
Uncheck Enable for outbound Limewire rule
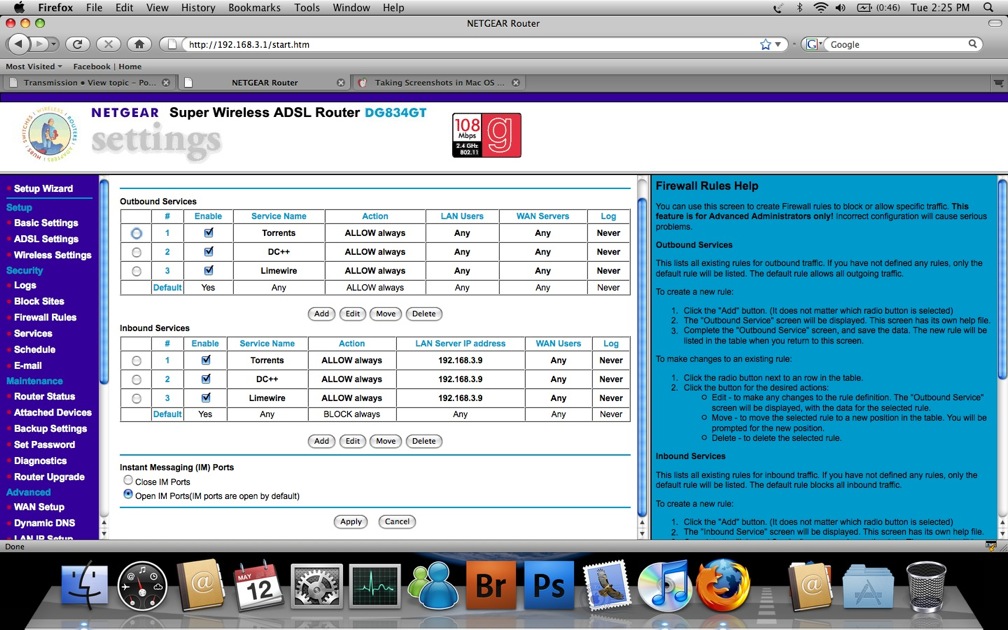tap(208, 270)
